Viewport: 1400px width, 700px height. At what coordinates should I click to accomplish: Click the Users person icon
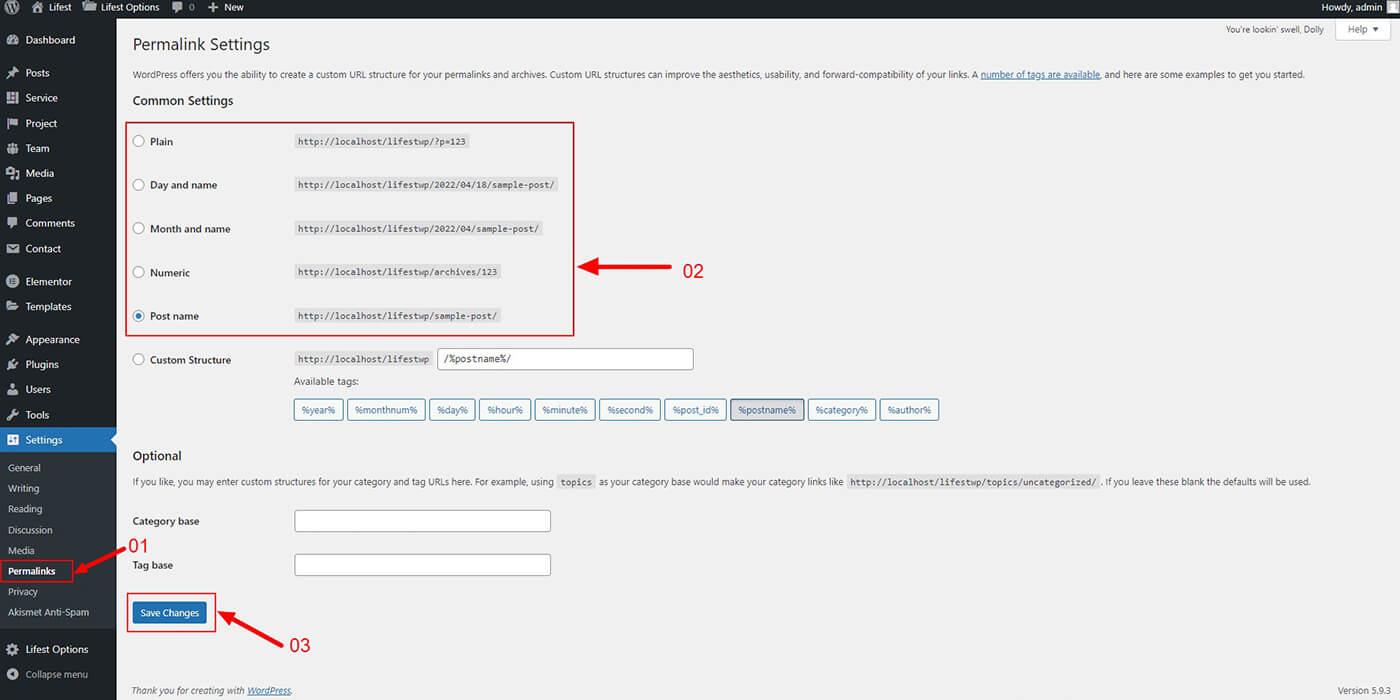coord(12,389)
